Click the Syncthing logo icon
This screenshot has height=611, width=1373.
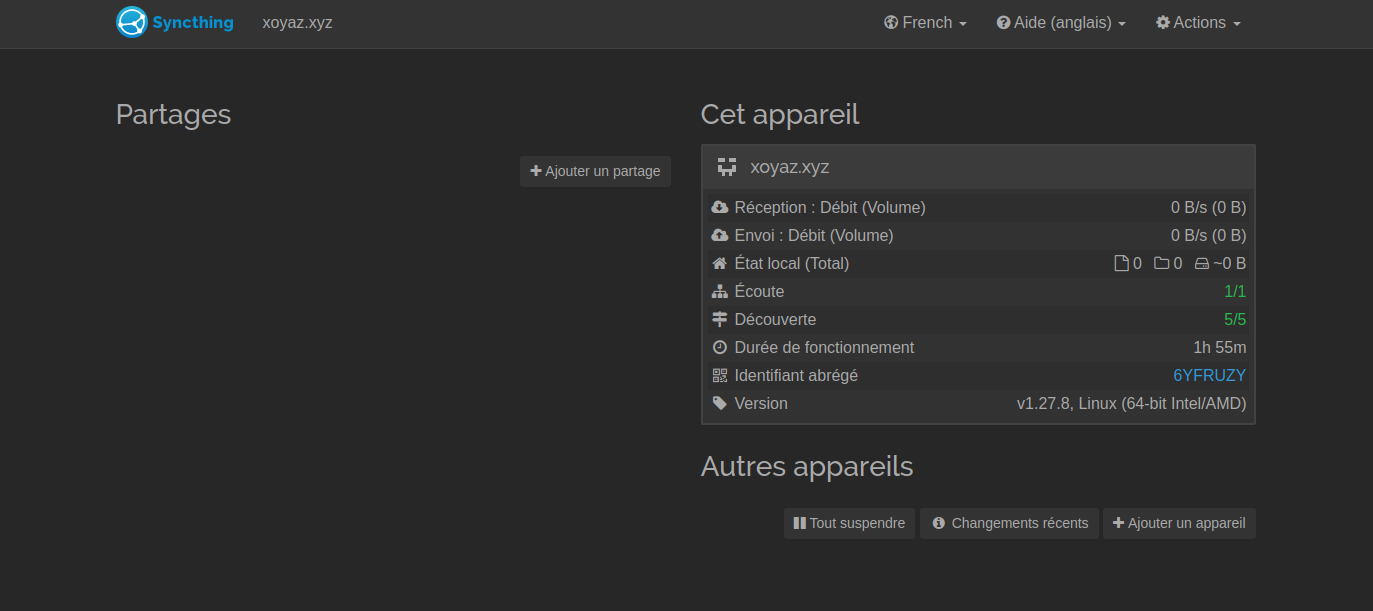(131, 22)
